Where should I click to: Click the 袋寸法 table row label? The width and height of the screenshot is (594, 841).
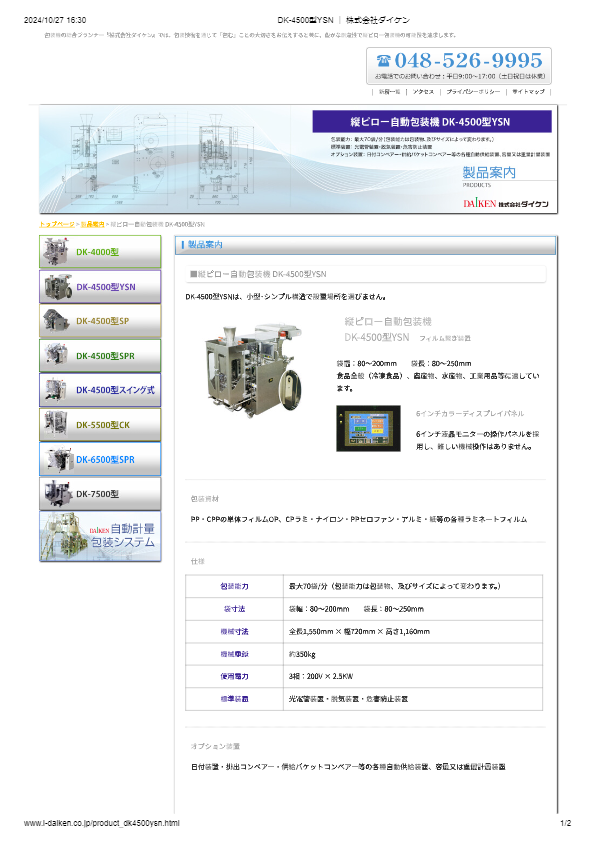click(x=234, y=609)
